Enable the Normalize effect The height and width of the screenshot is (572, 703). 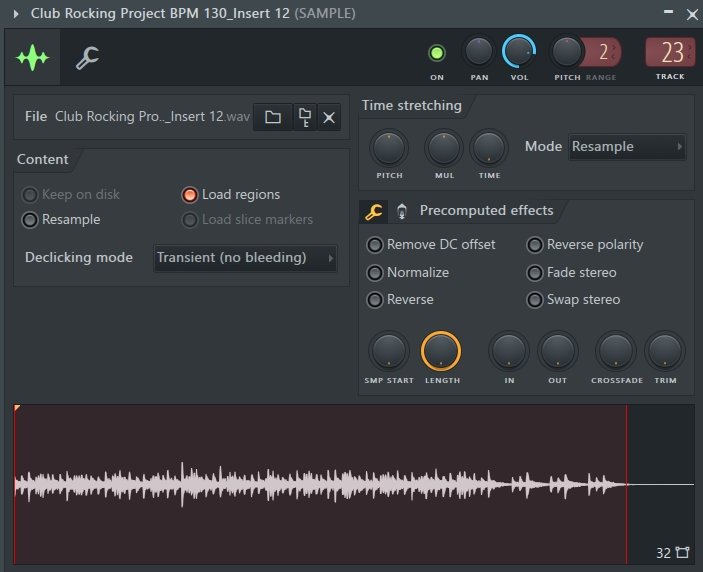[x=408, y=273]
